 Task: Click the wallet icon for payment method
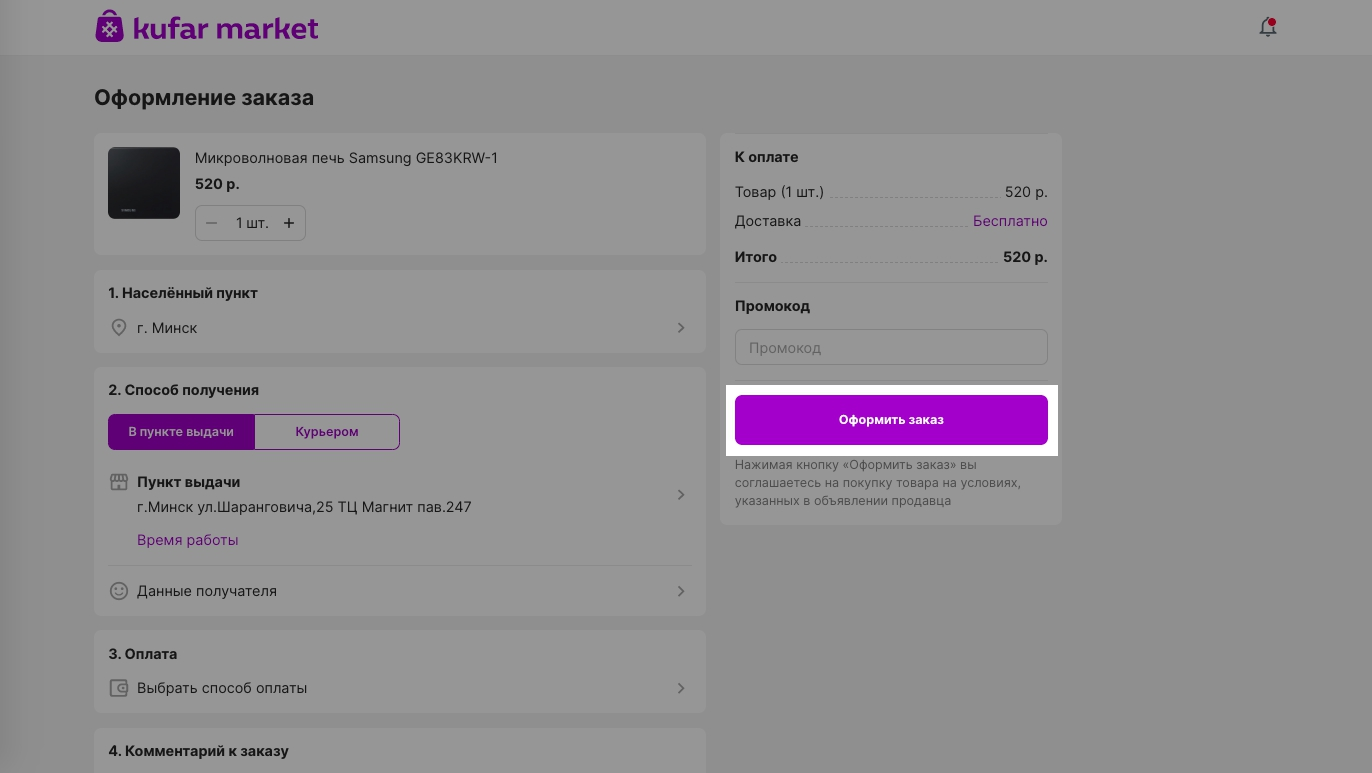click(x=118, y=688)
